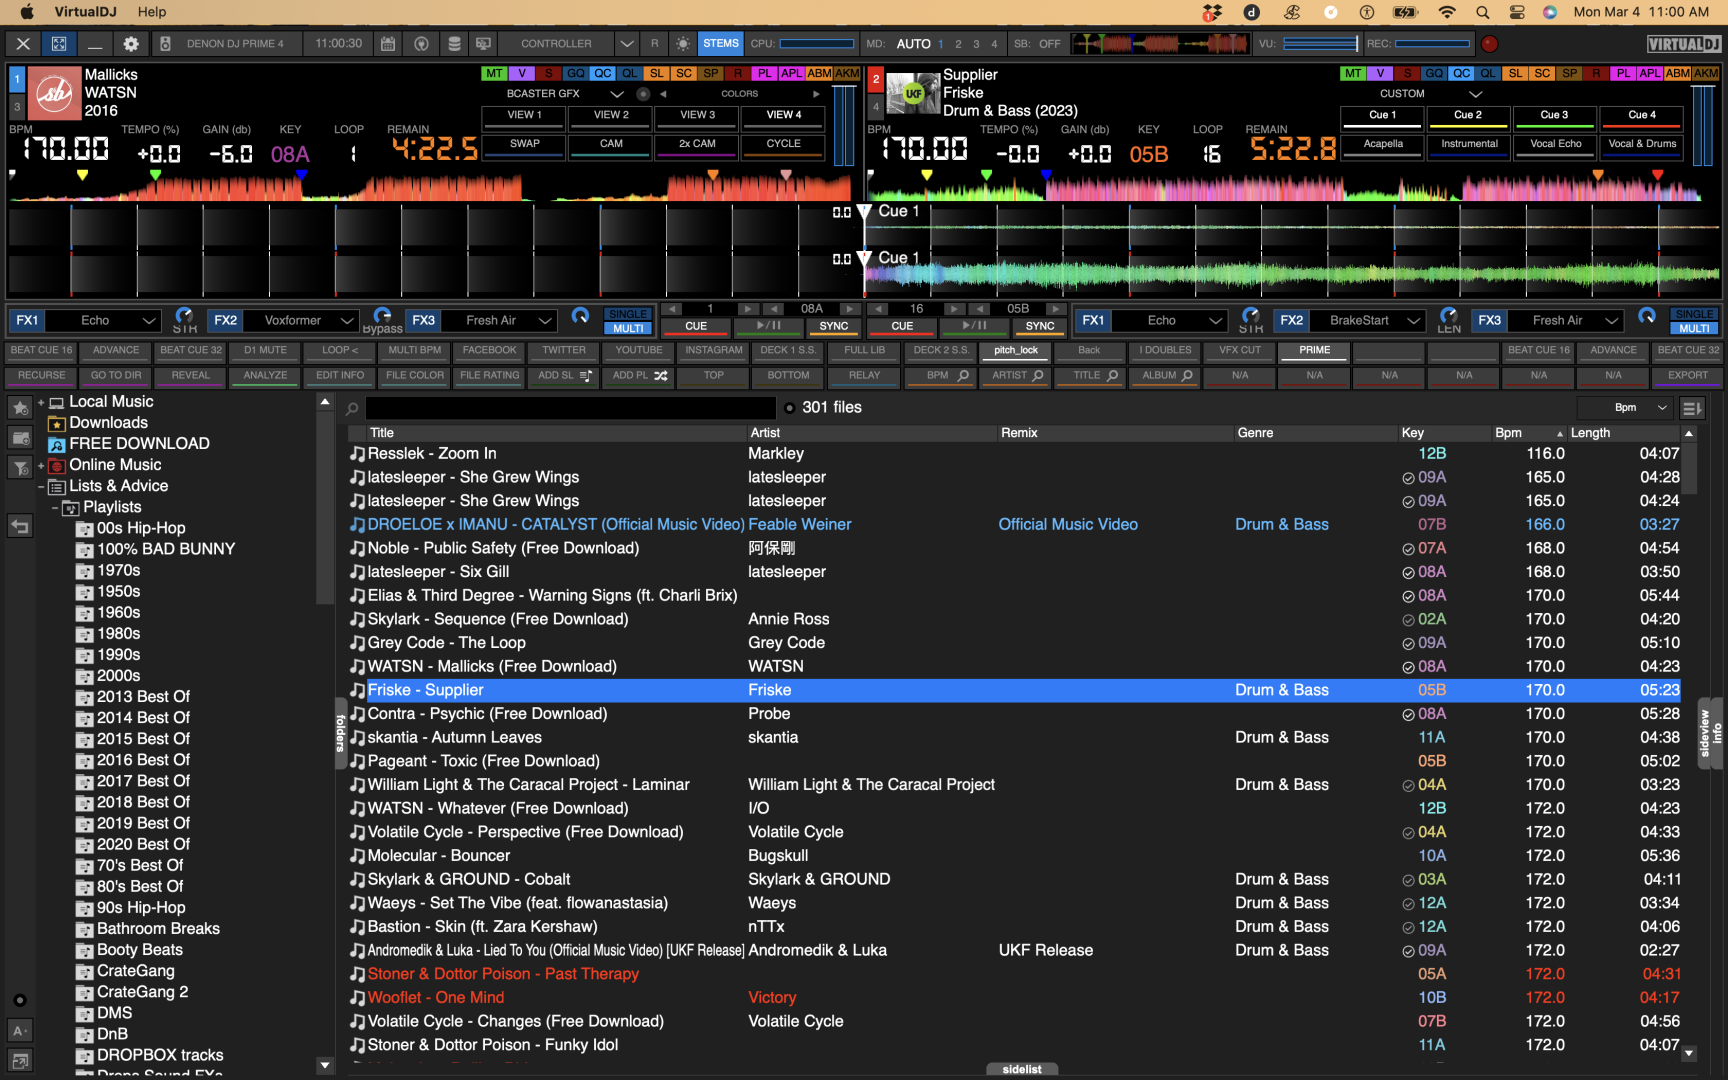
Task: Click the right deck FX2 BrakeStart LEN knob
Action: (1448, 316)
